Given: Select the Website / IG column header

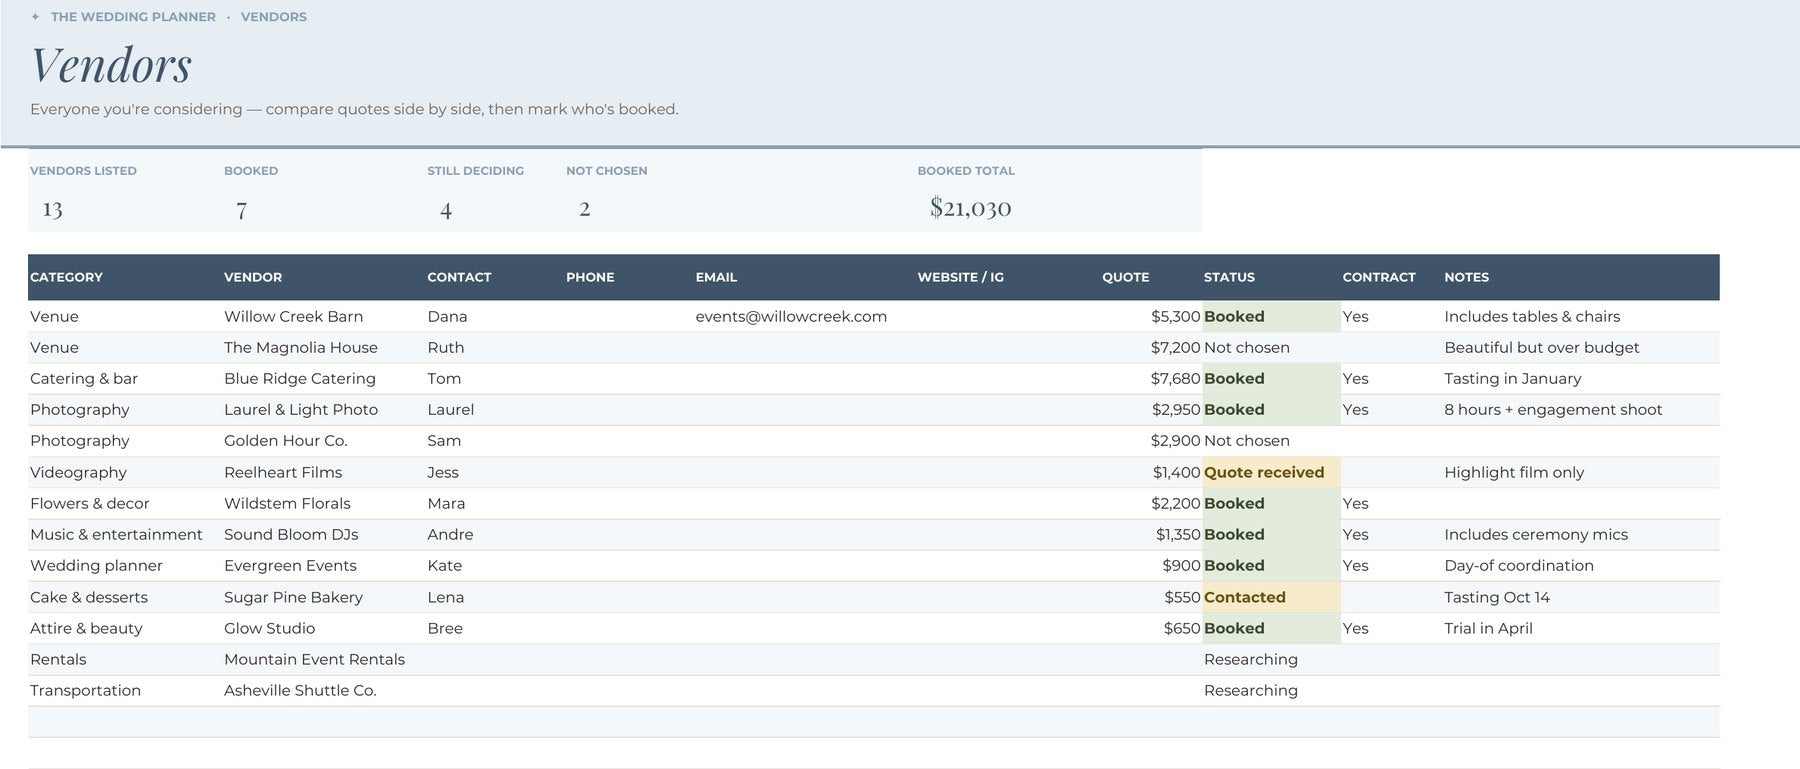Looking at the screenshot, I should (960, 277).
